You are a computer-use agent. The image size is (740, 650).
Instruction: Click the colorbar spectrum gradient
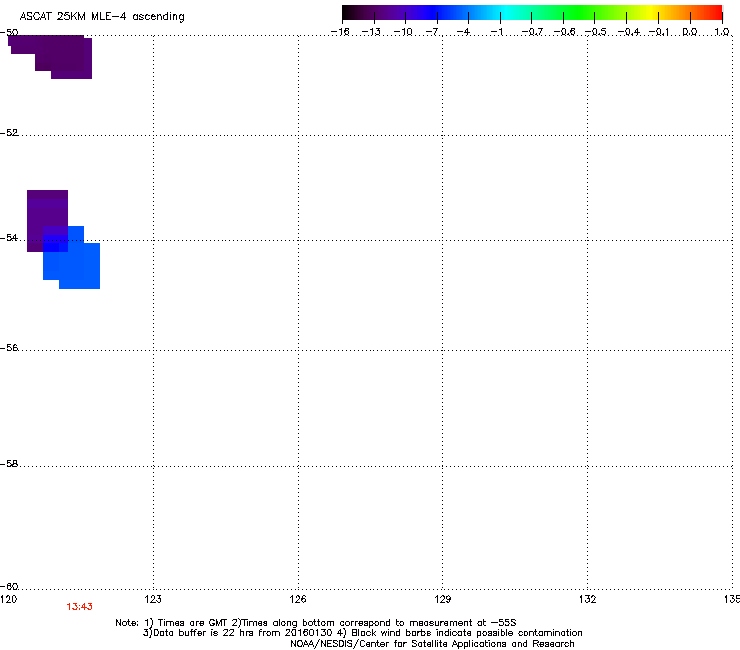(532, 12)
